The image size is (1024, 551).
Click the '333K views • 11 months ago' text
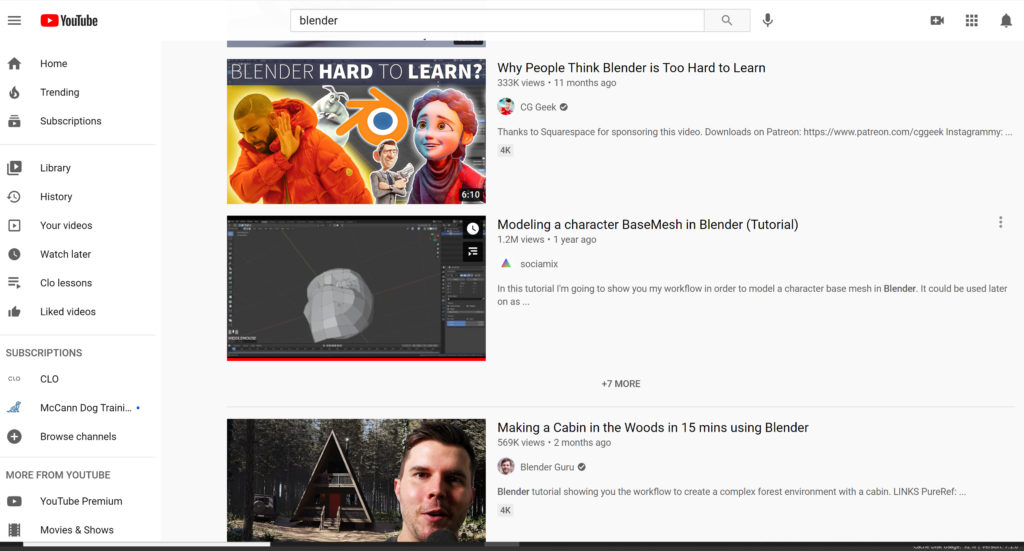click(x=556, y=83)
